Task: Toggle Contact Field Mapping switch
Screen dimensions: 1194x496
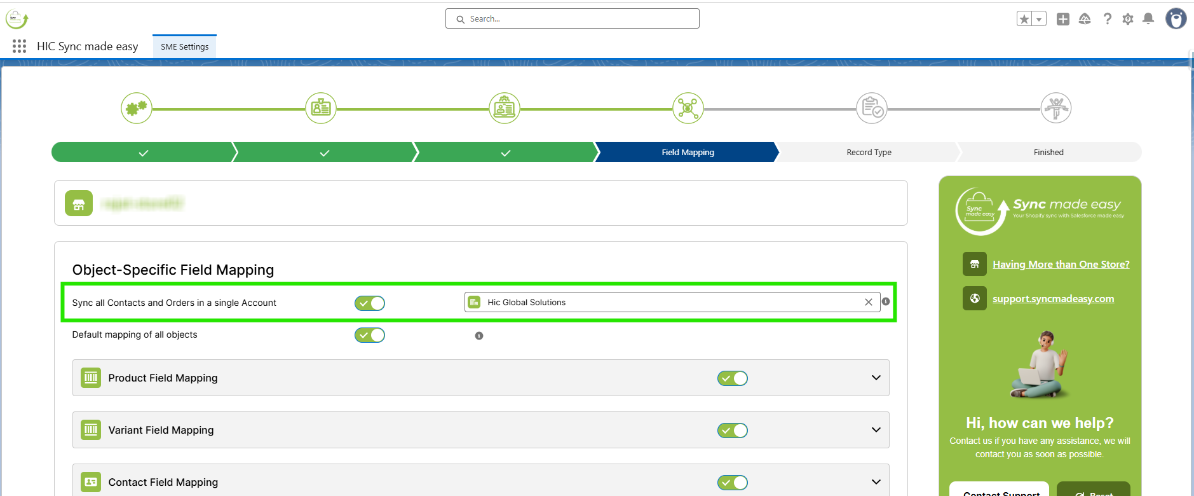Action: 733,482
